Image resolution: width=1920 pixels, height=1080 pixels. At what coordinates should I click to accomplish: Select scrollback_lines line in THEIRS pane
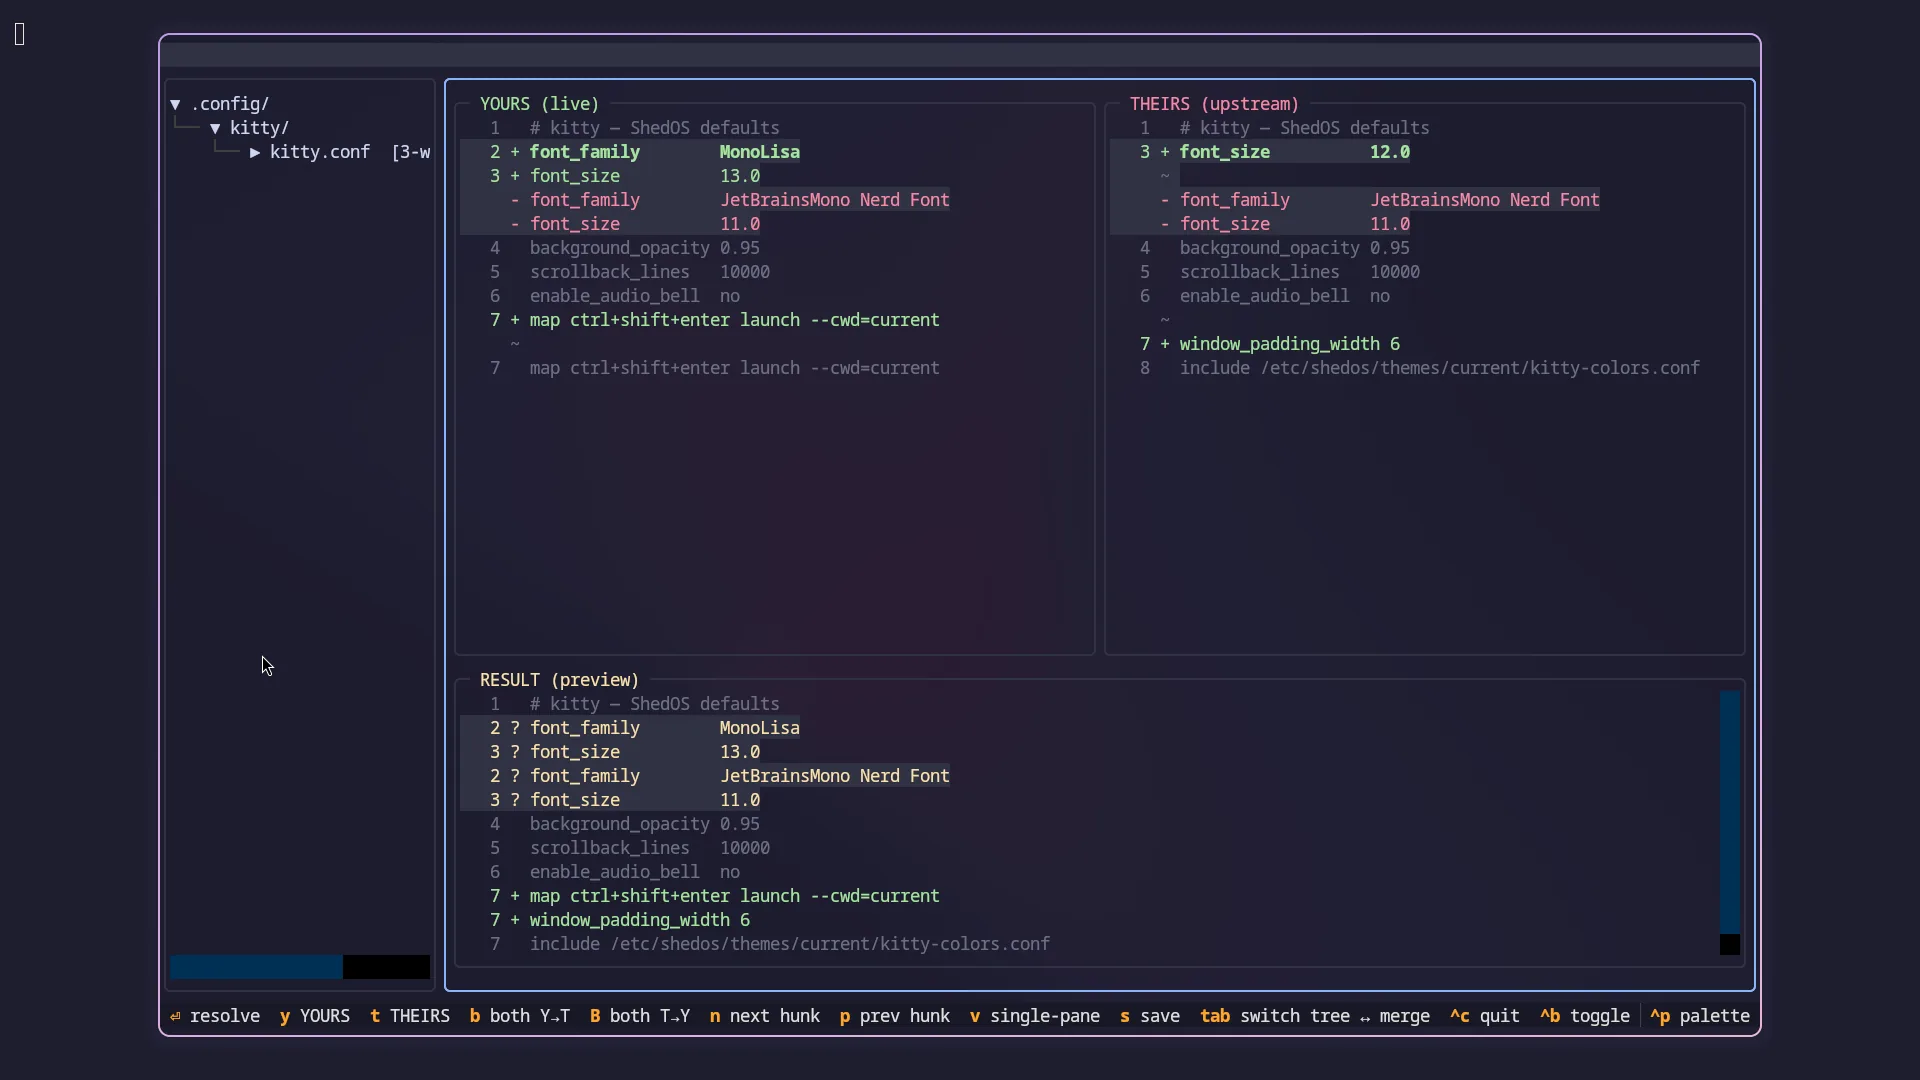(1280, 272)
